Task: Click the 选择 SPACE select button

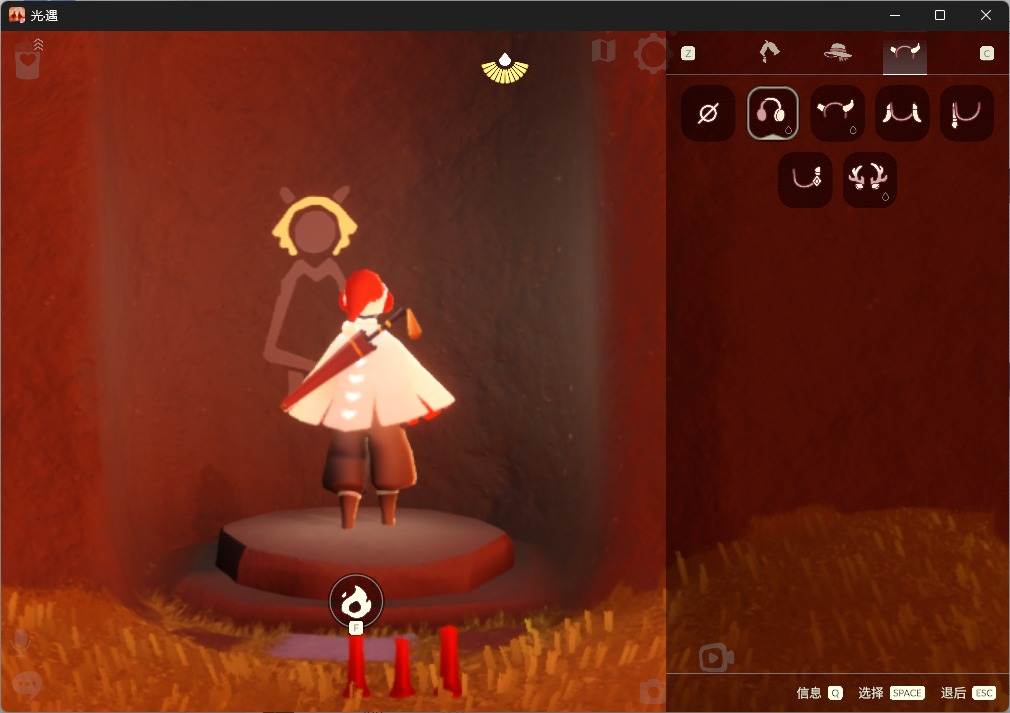Action: 891,693
